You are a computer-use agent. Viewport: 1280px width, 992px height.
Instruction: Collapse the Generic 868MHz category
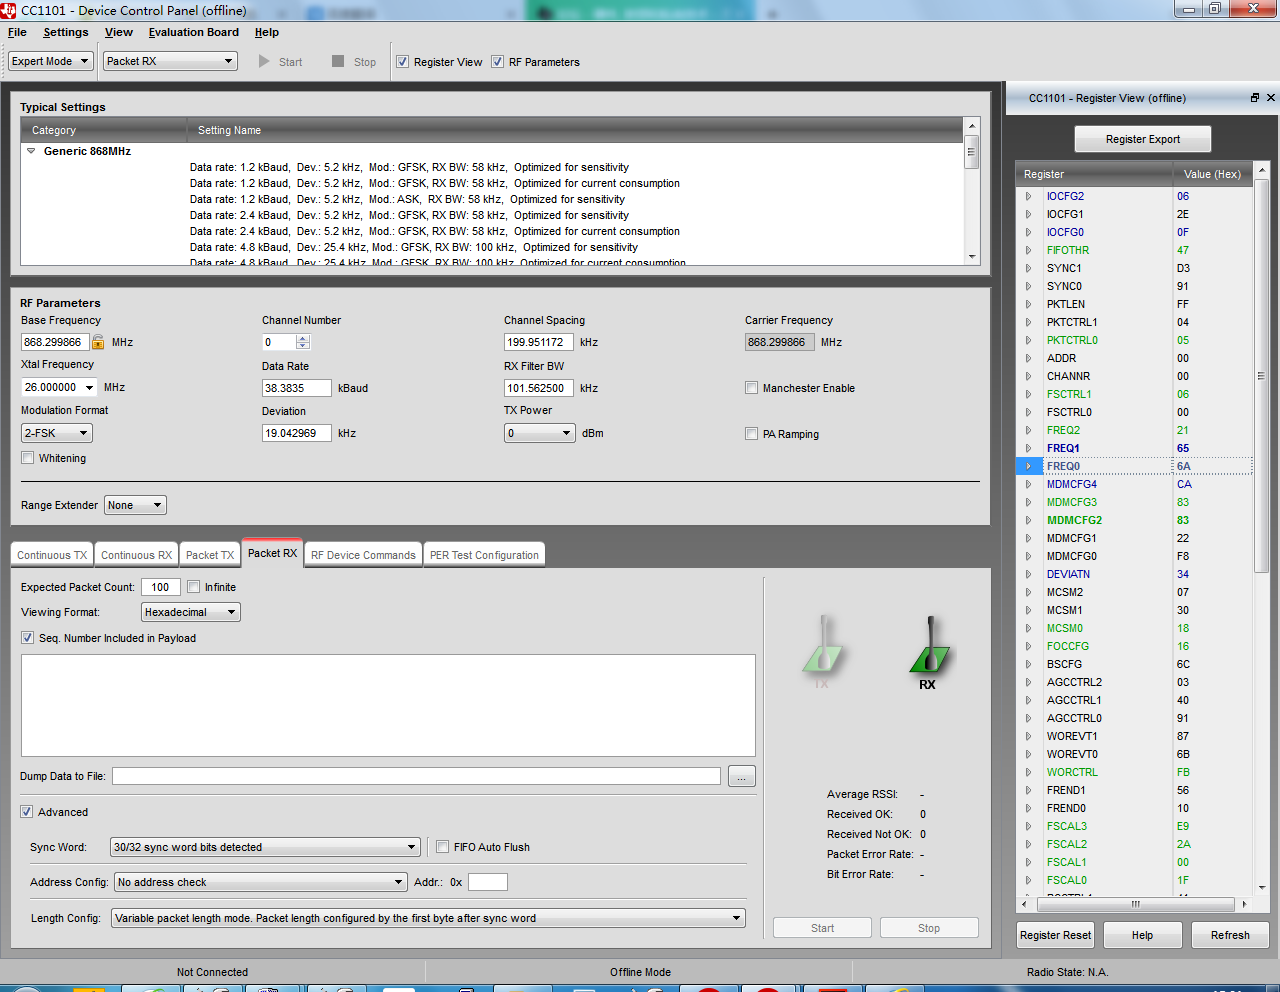31,151
